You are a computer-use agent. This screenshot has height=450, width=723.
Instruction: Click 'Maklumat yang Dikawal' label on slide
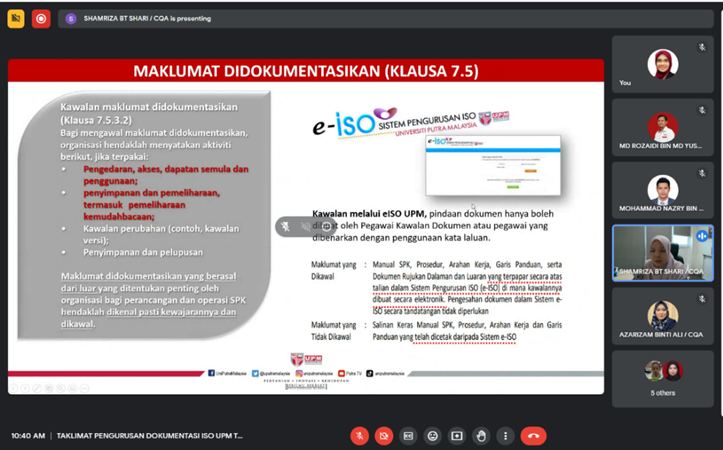point(334,270)
